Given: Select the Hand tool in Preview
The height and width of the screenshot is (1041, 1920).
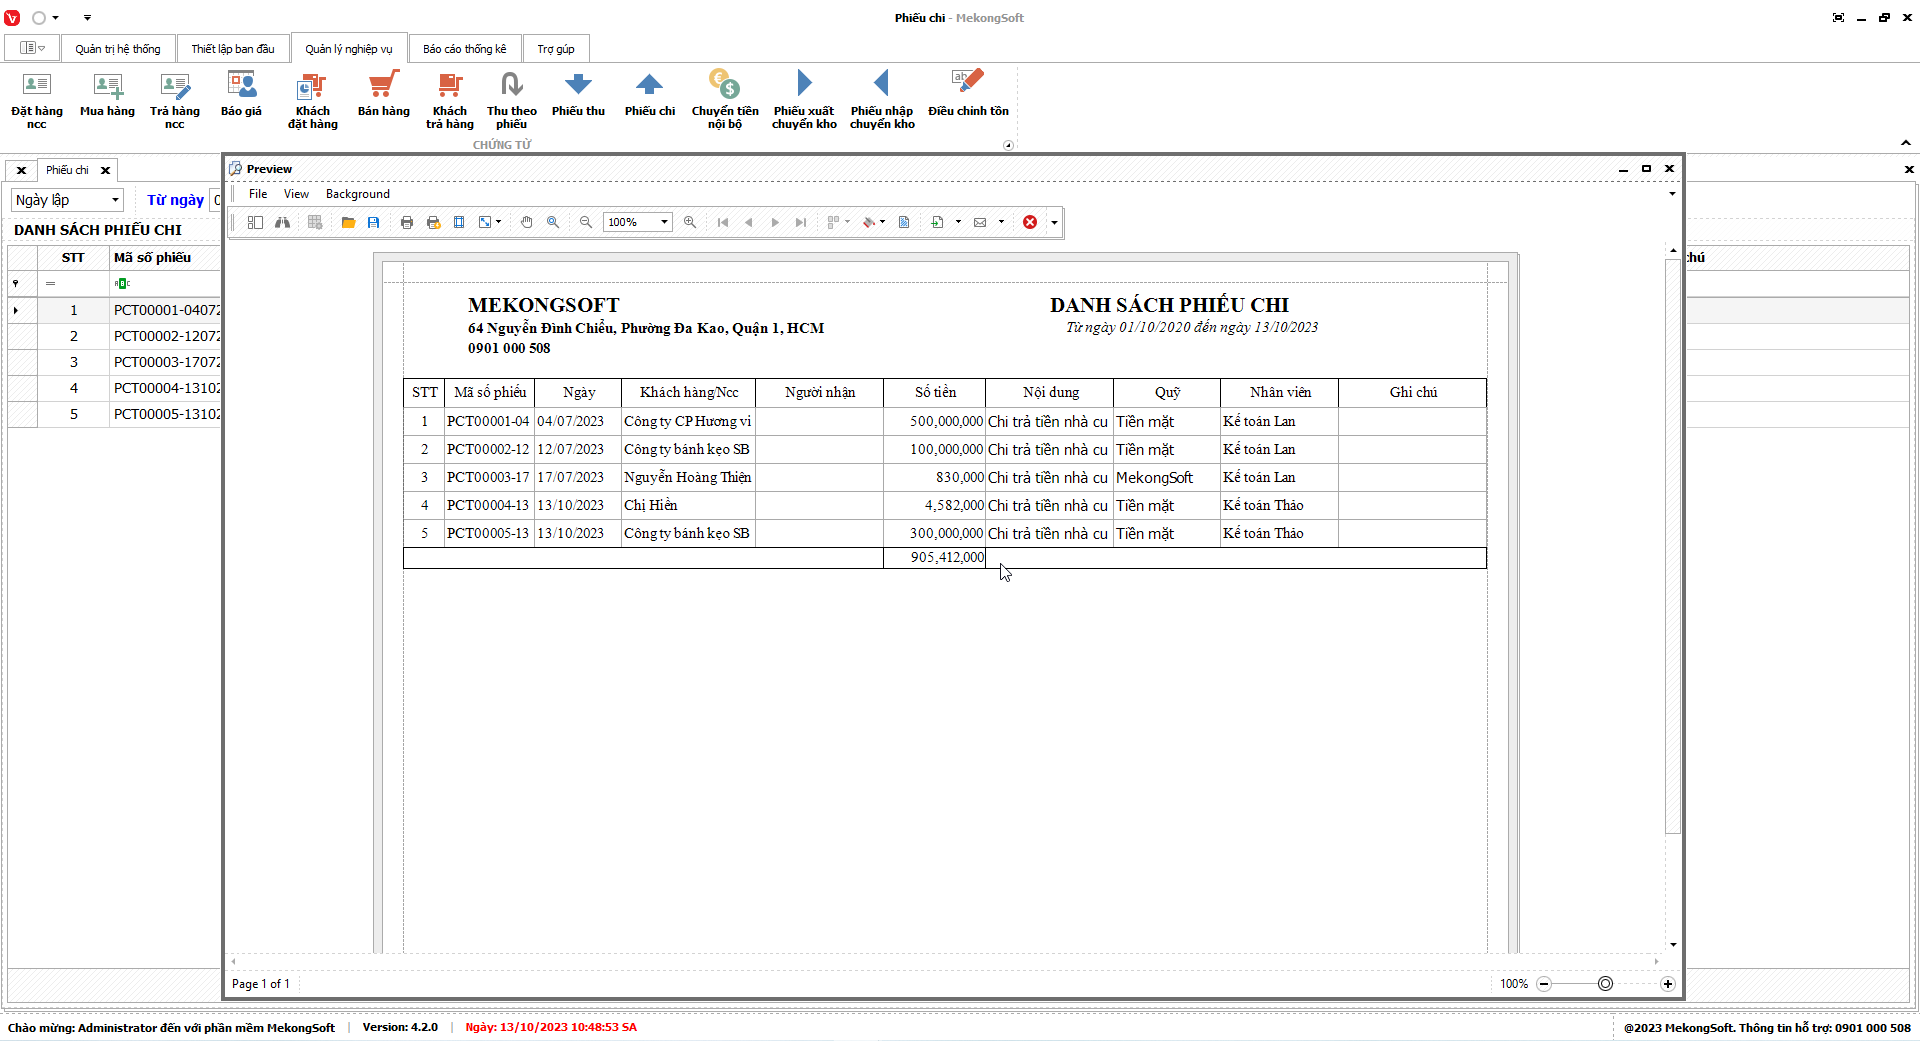Looking at the screenshot, I should [527, 223].
